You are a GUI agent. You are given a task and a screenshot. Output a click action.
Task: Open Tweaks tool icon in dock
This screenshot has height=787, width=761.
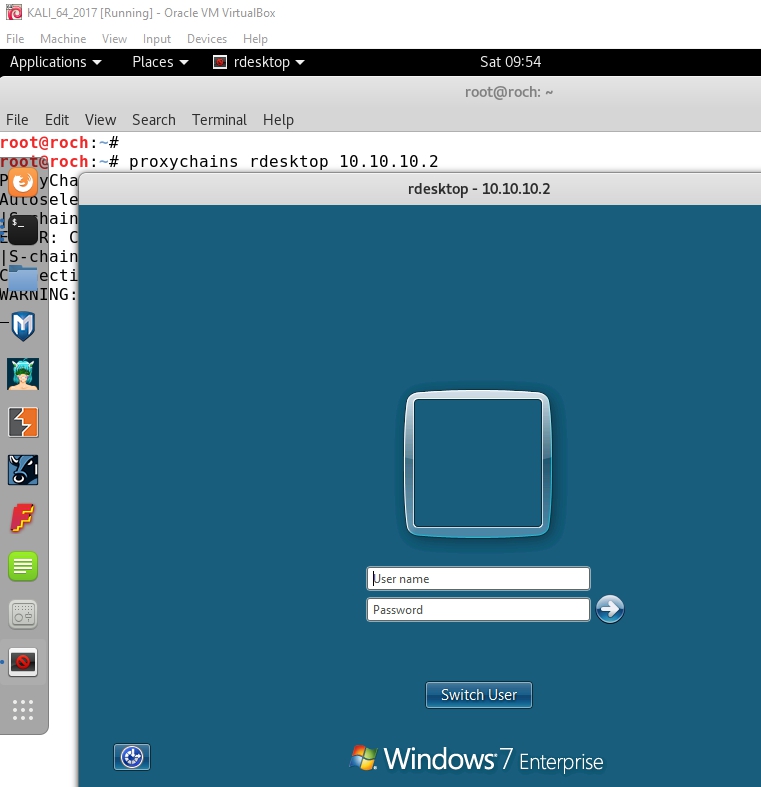pyautogui.click(x=23, y=614)
